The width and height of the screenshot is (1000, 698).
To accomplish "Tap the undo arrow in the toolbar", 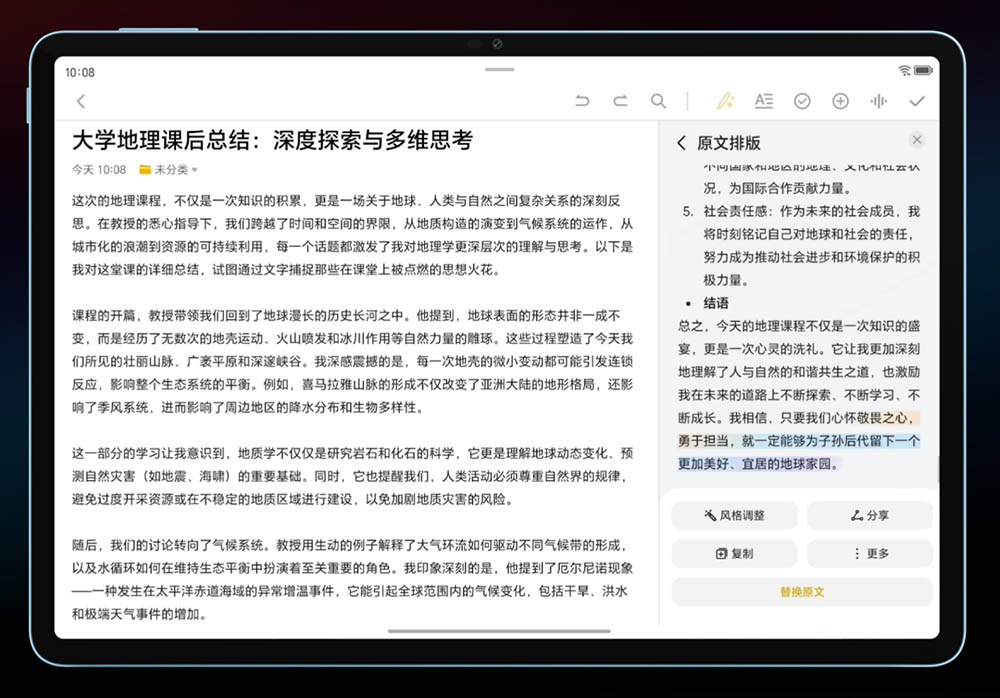I will coord(582,101).
